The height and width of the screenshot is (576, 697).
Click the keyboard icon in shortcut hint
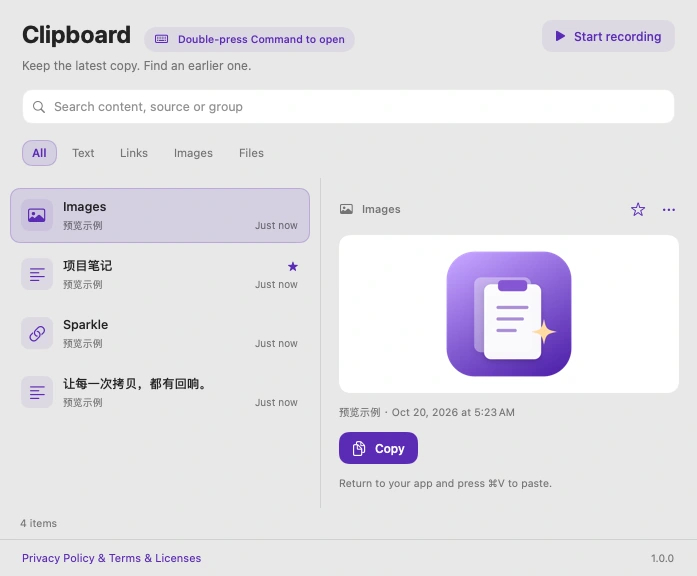[161, 39]
